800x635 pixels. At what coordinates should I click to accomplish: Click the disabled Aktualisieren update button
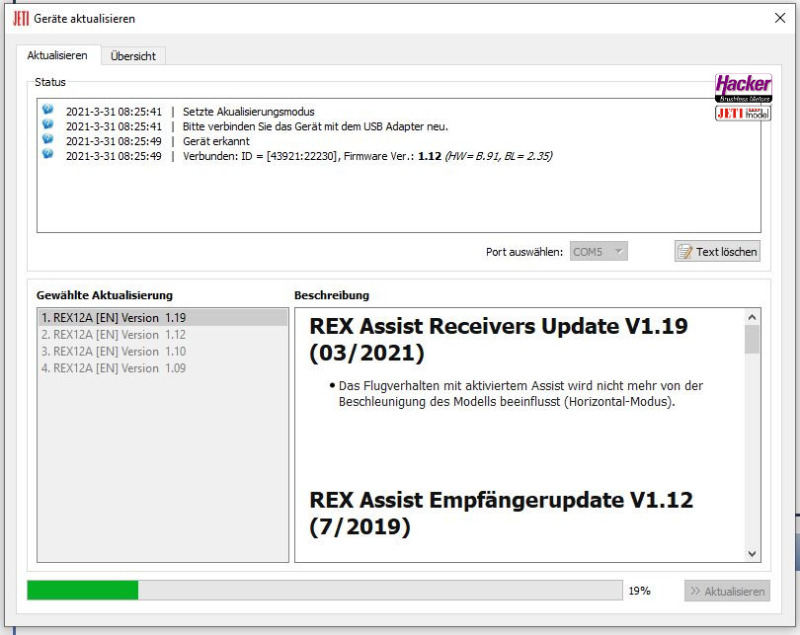point(727,591)
